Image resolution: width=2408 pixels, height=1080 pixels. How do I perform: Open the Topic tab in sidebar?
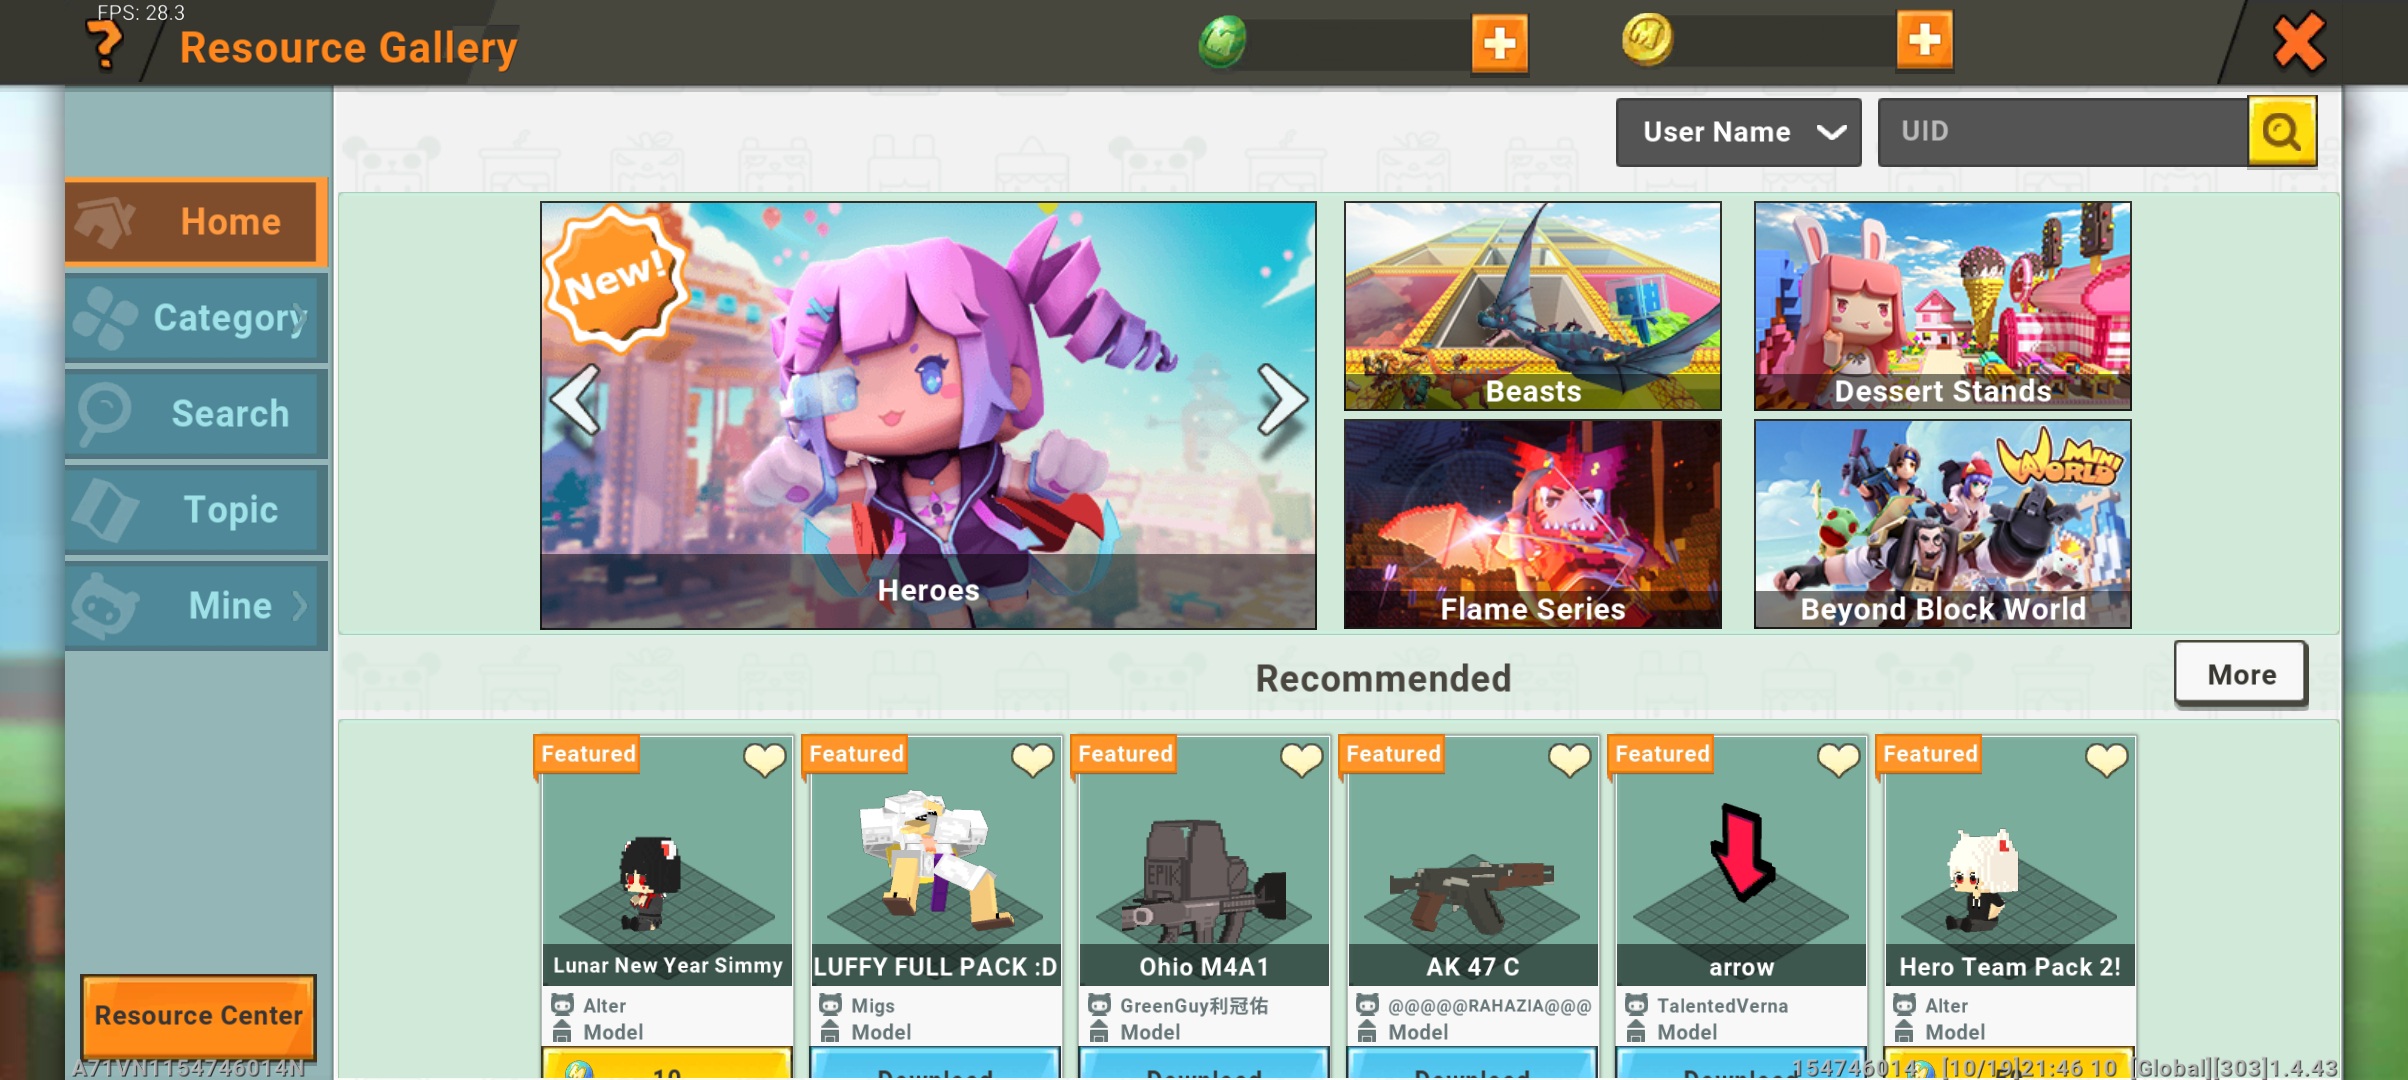(x=196, y=510)
